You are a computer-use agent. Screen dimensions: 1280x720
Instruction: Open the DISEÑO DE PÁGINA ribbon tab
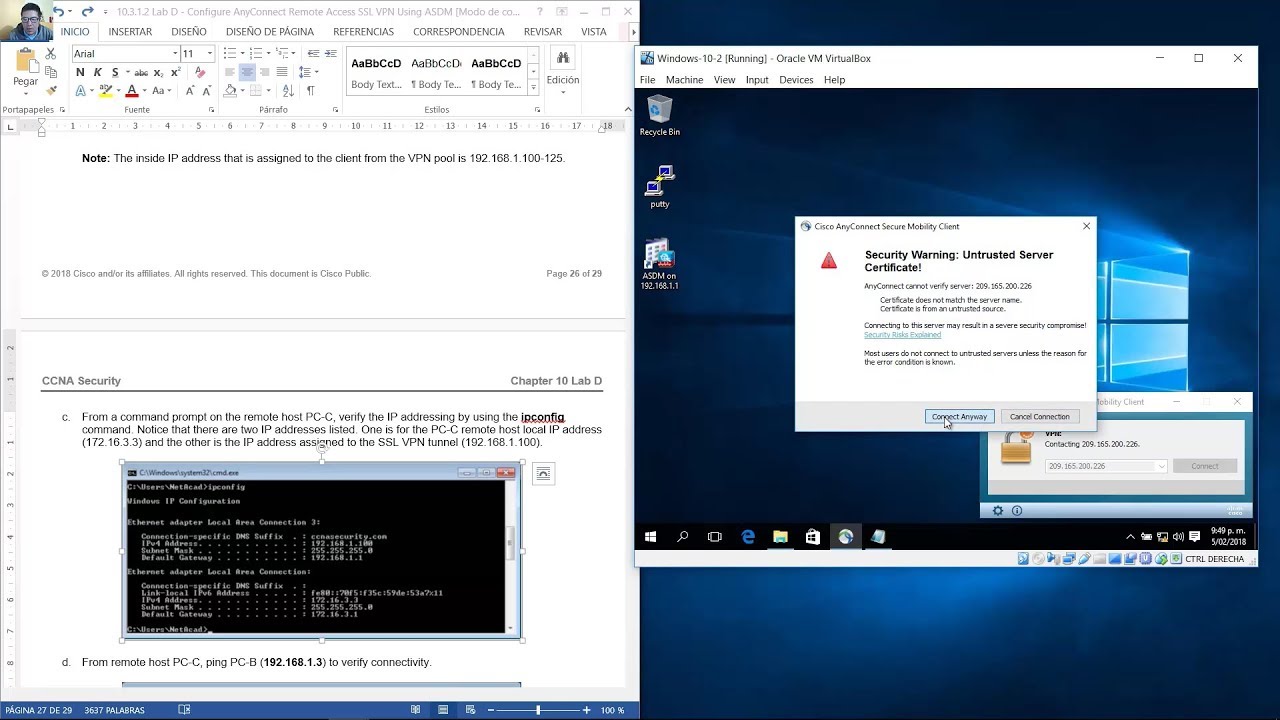(x=270, y=32)
